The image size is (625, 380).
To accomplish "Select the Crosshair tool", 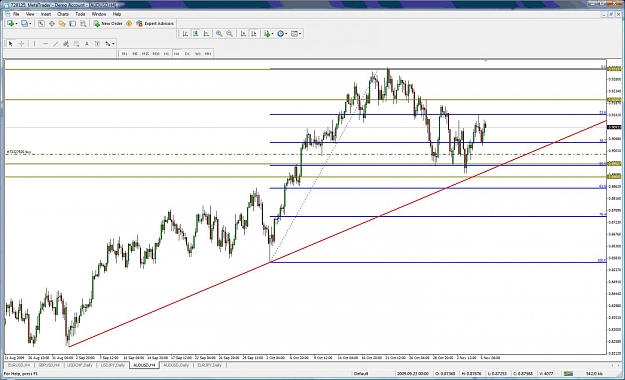I will (21, 44).
